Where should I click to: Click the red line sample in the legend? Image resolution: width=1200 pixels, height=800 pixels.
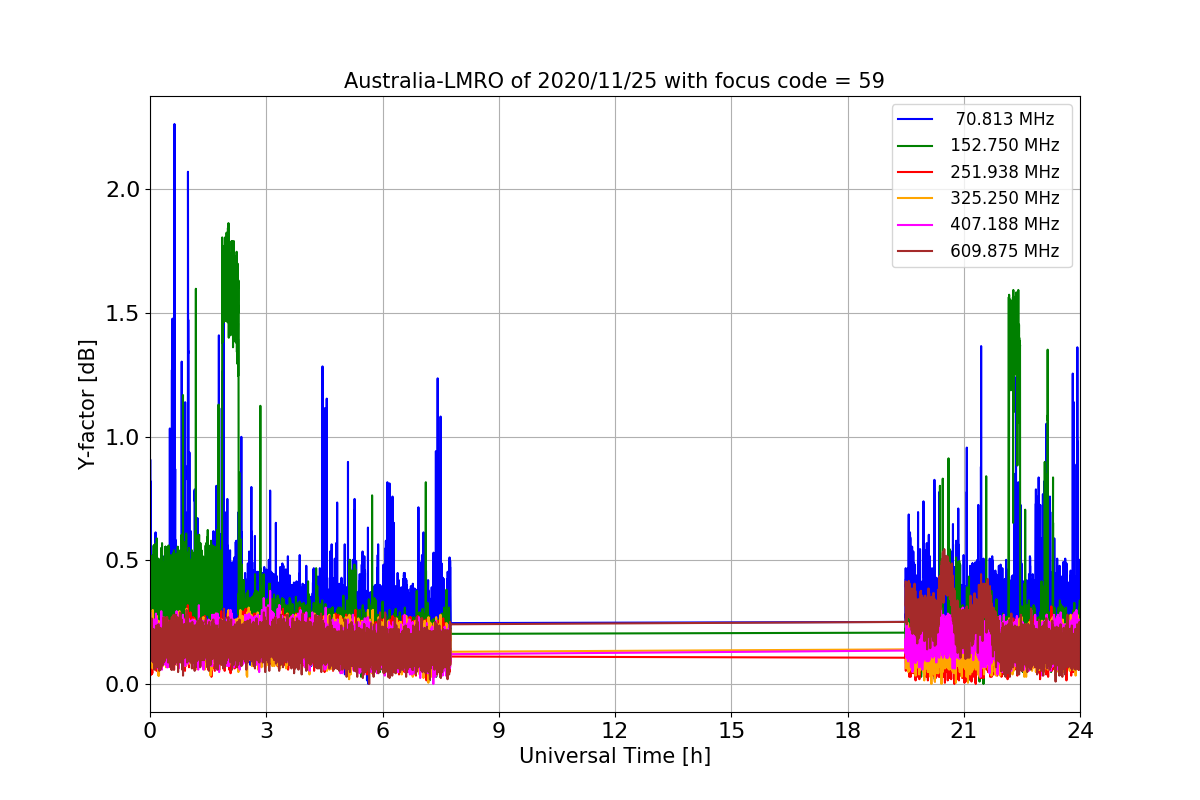click(x=915, y=172)
